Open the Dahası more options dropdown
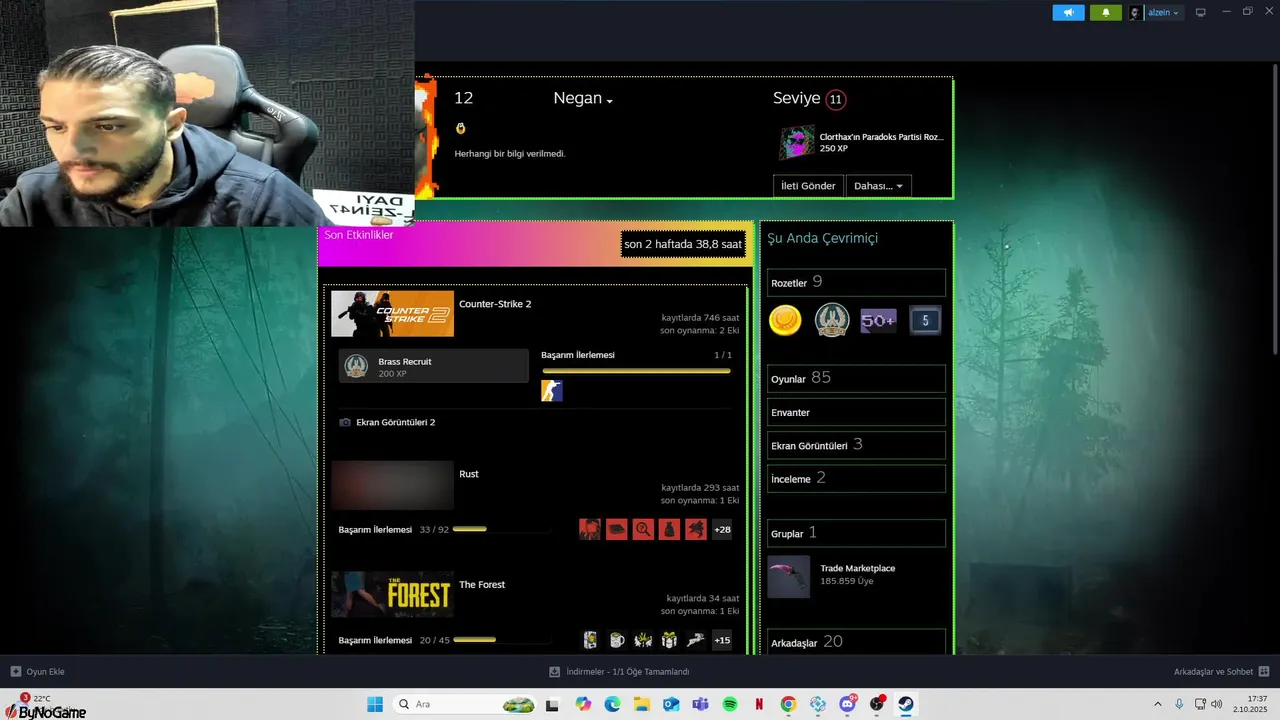The height and width of the screenshot is (720, 1280). [x=878, y=186]
